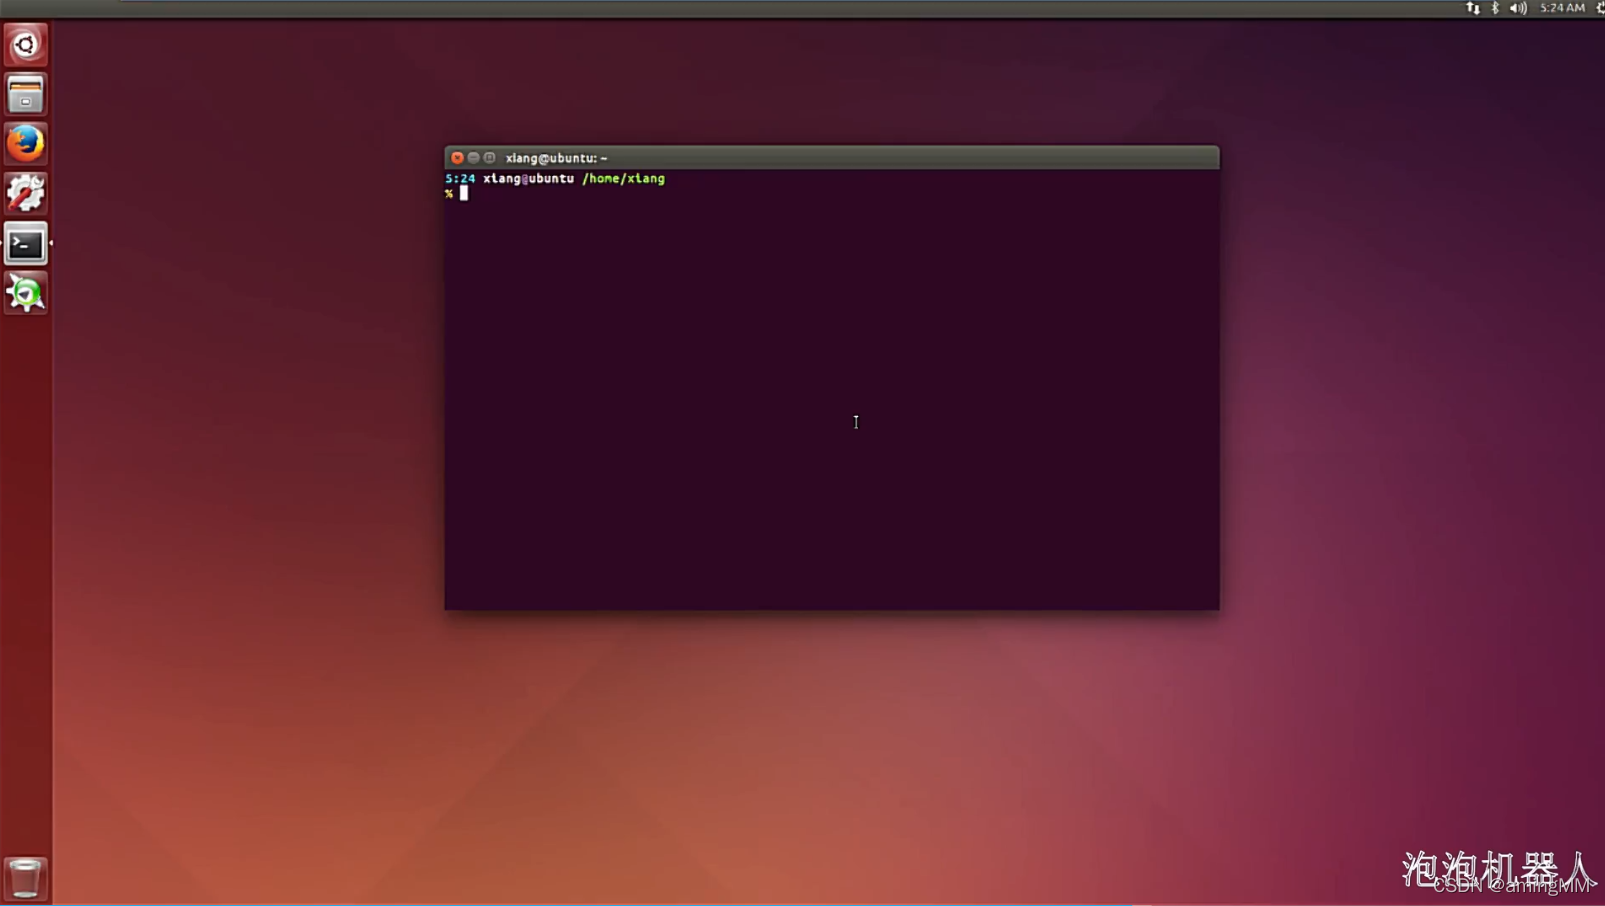Maximize the xiang@ubuntu terminal window

pos(489,158)
